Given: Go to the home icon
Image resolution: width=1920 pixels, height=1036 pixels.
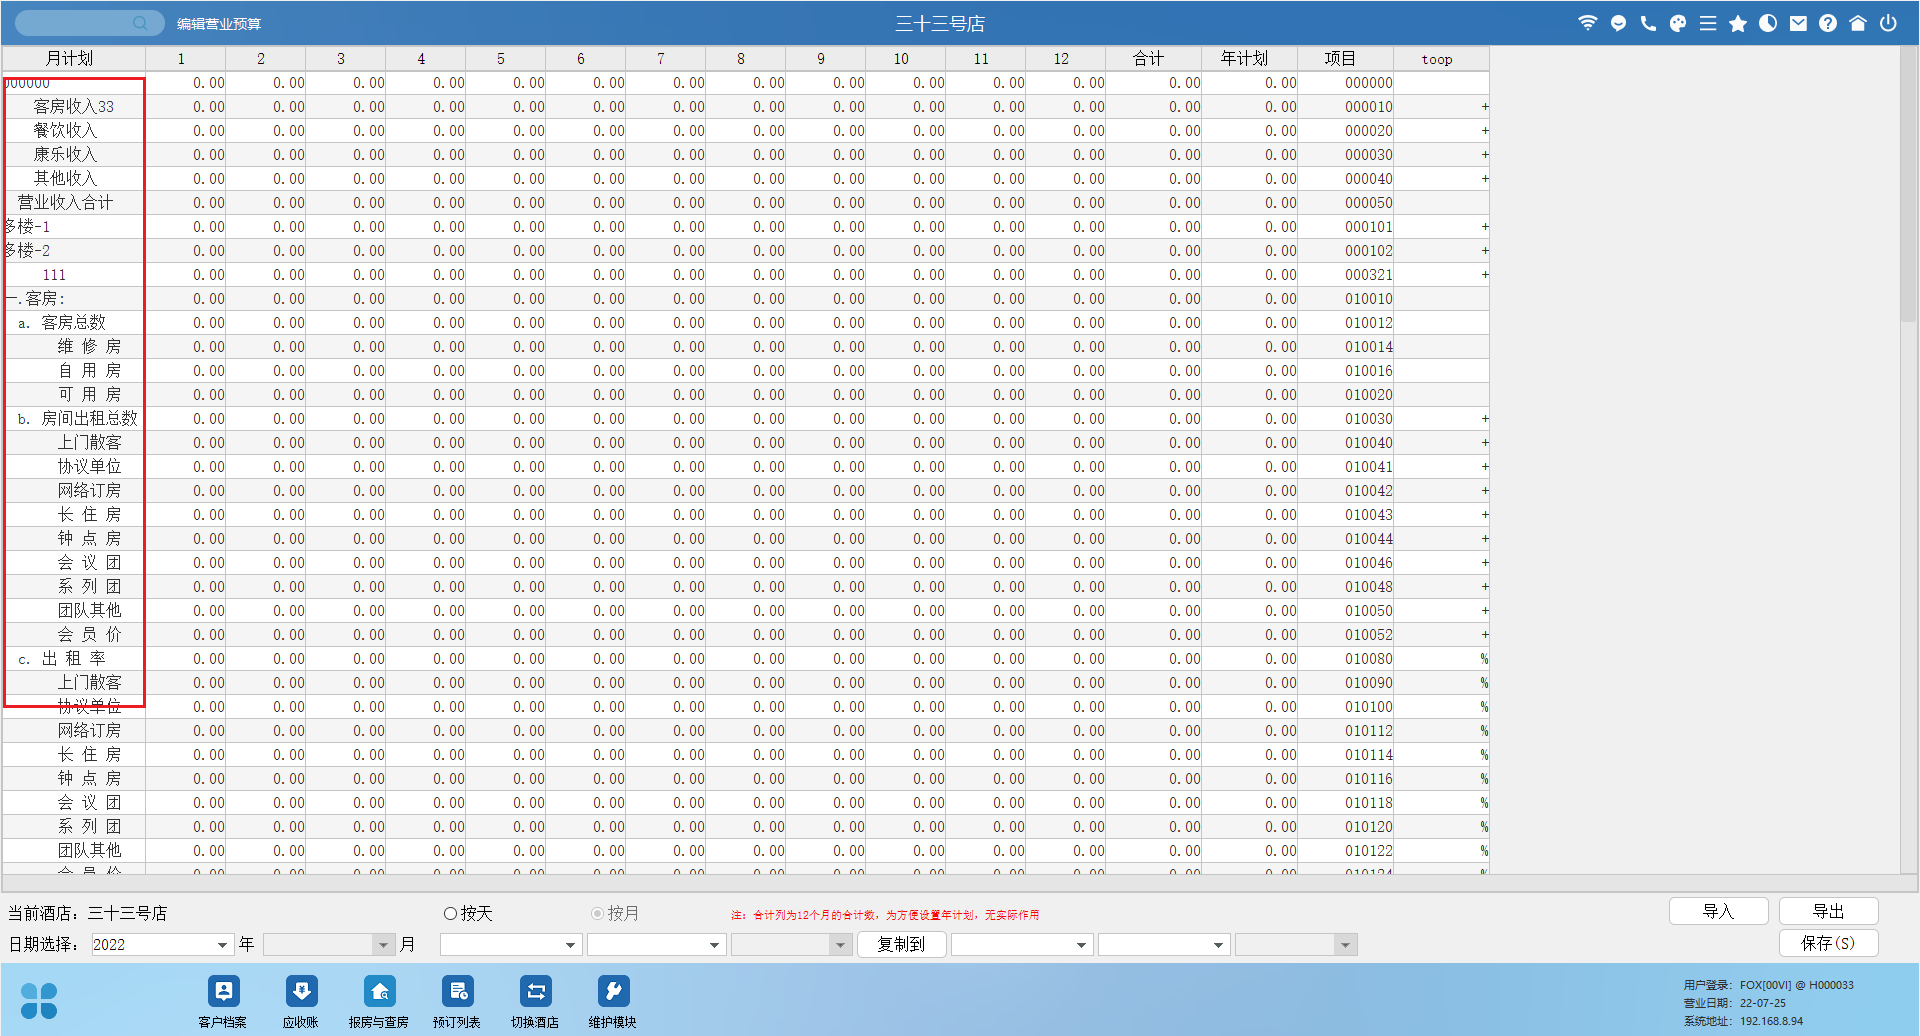Looking at the screenshot, I should [x=1858, y=23].
